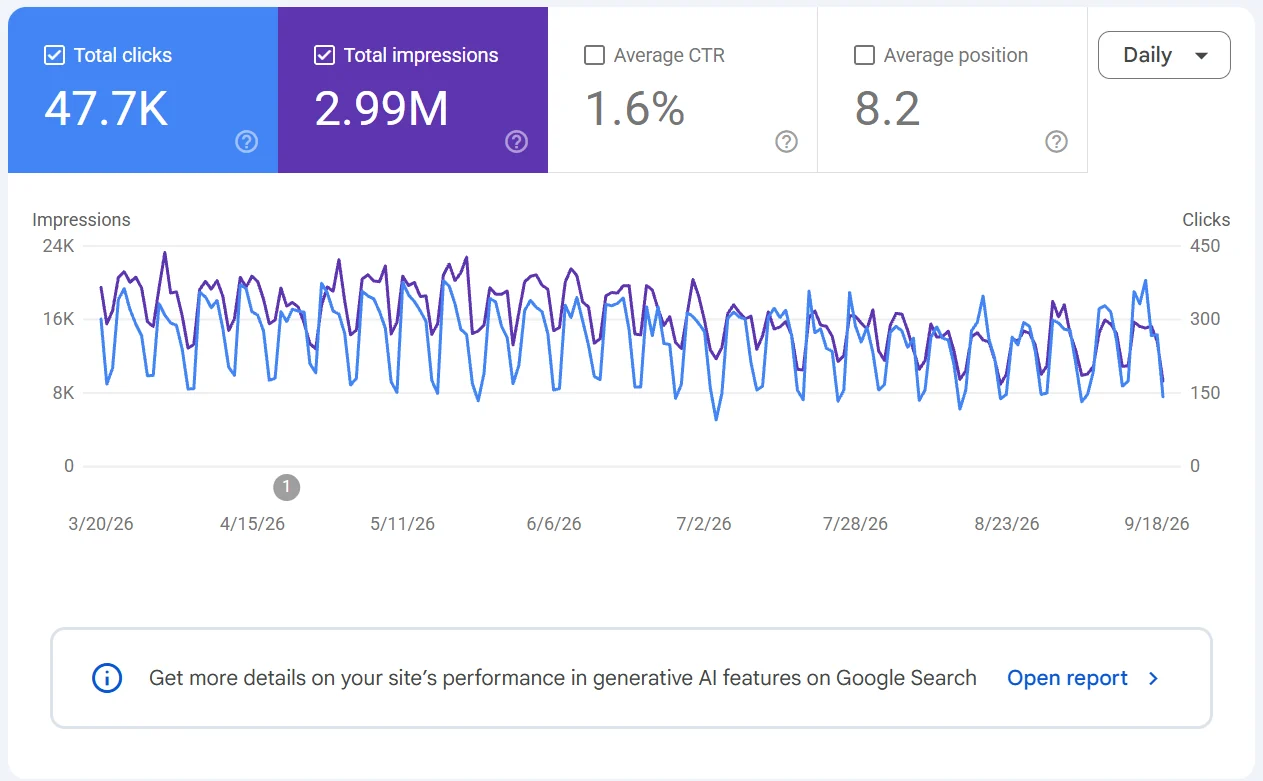Click the Average CTR label text
Screen dimensions: 1263x781
pos(669,55)
